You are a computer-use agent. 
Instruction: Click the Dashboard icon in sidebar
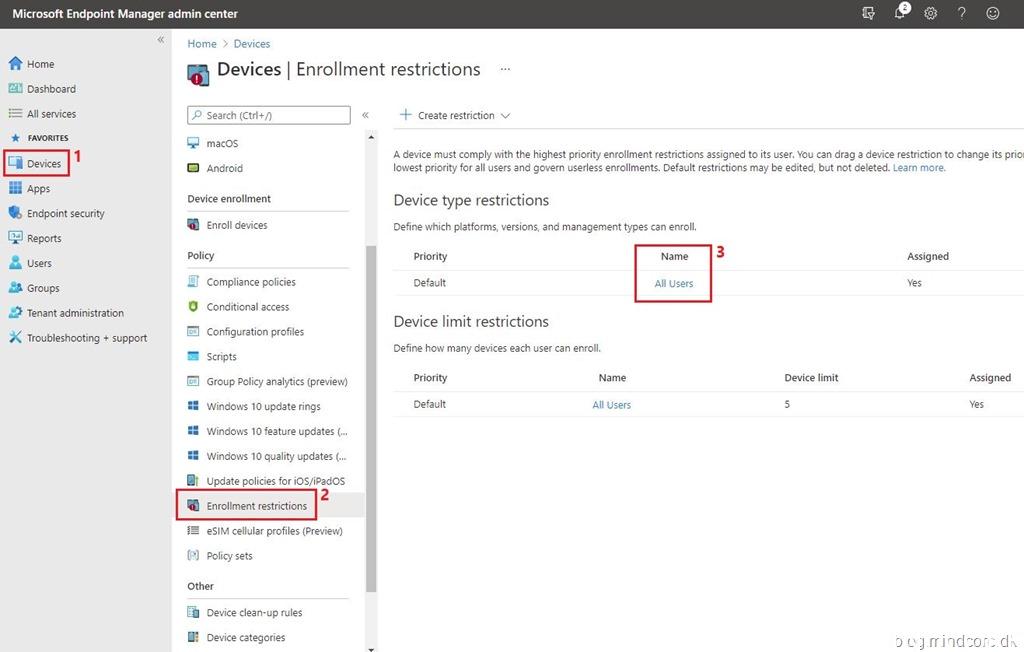tap(15, 89)
